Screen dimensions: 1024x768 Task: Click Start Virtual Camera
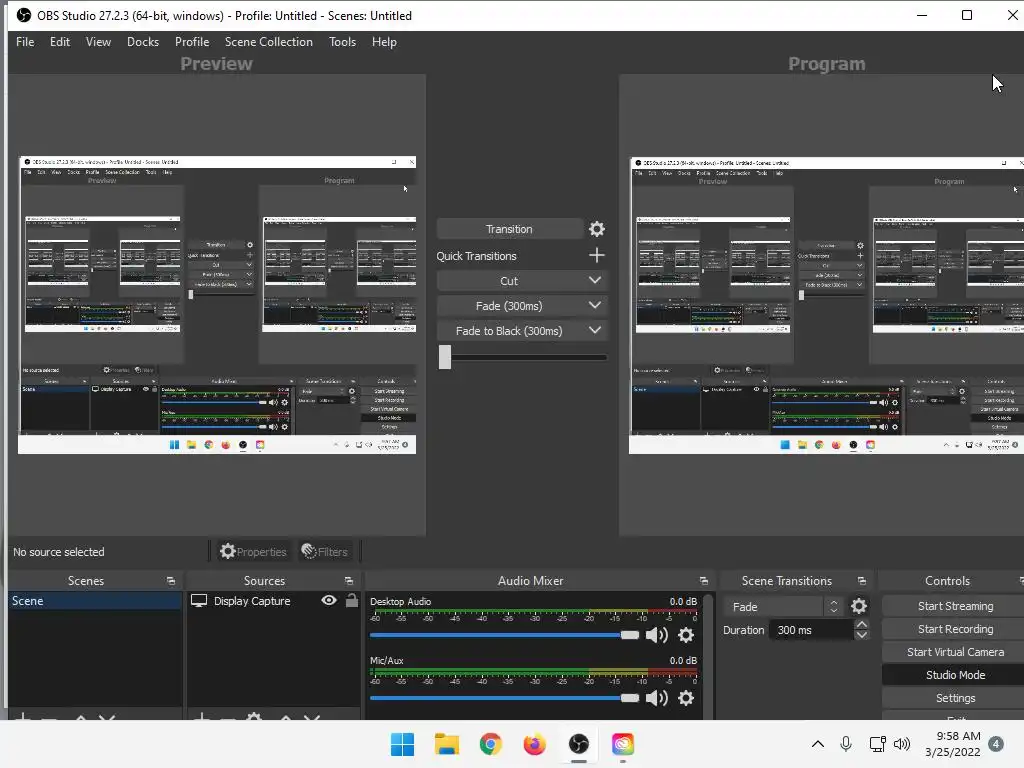pos(955,652)
